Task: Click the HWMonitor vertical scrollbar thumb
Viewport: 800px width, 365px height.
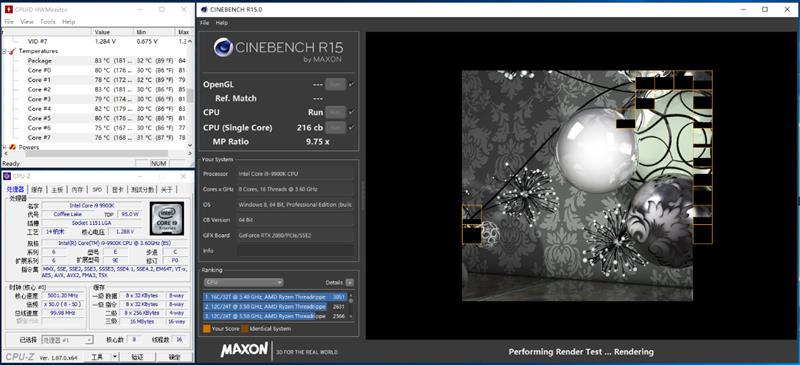Action: [190, 95]
